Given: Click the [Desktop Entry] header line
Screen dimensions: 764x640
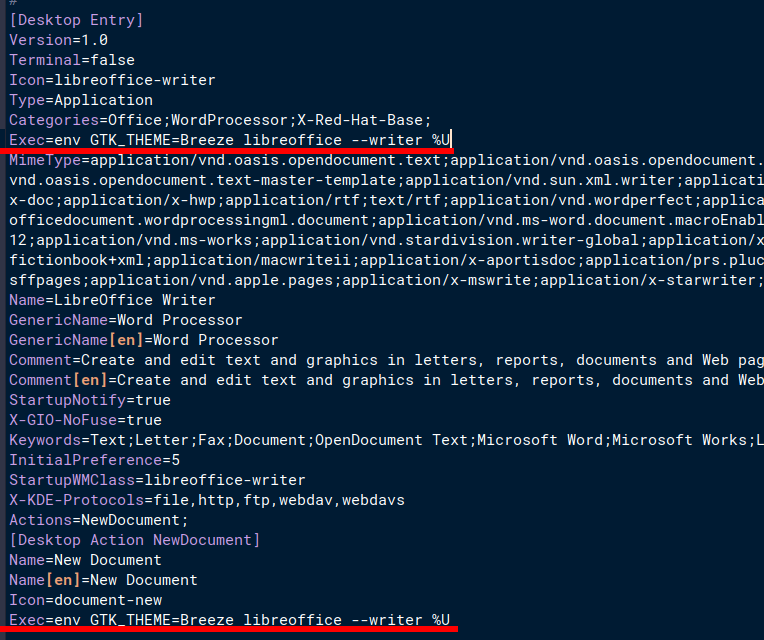Looking at the screenshot, I should 76,20.
